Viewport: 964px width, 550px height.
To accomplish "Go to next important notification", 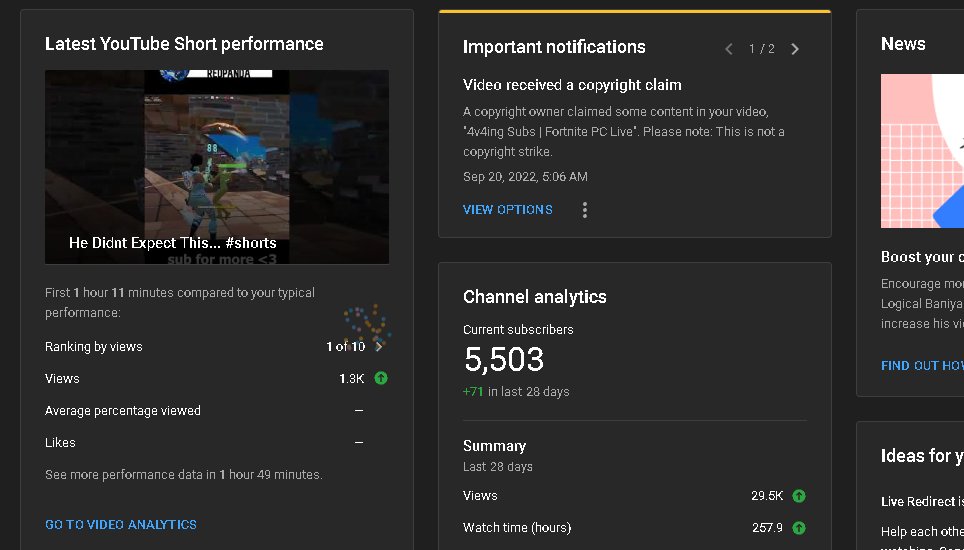I will click(x=795, y=49).
